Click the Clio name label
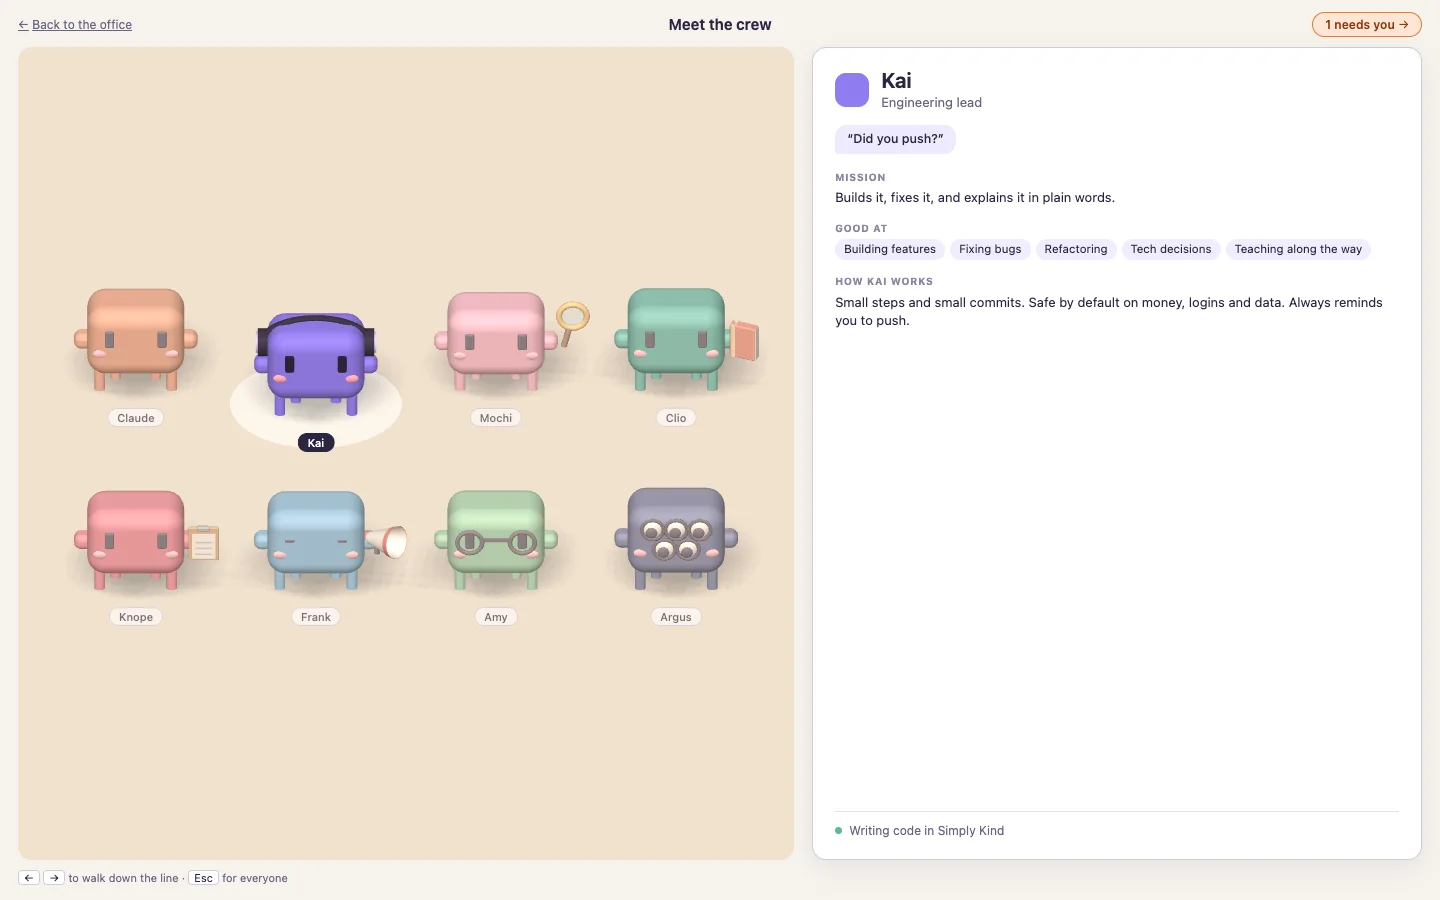 click(676, 418)
